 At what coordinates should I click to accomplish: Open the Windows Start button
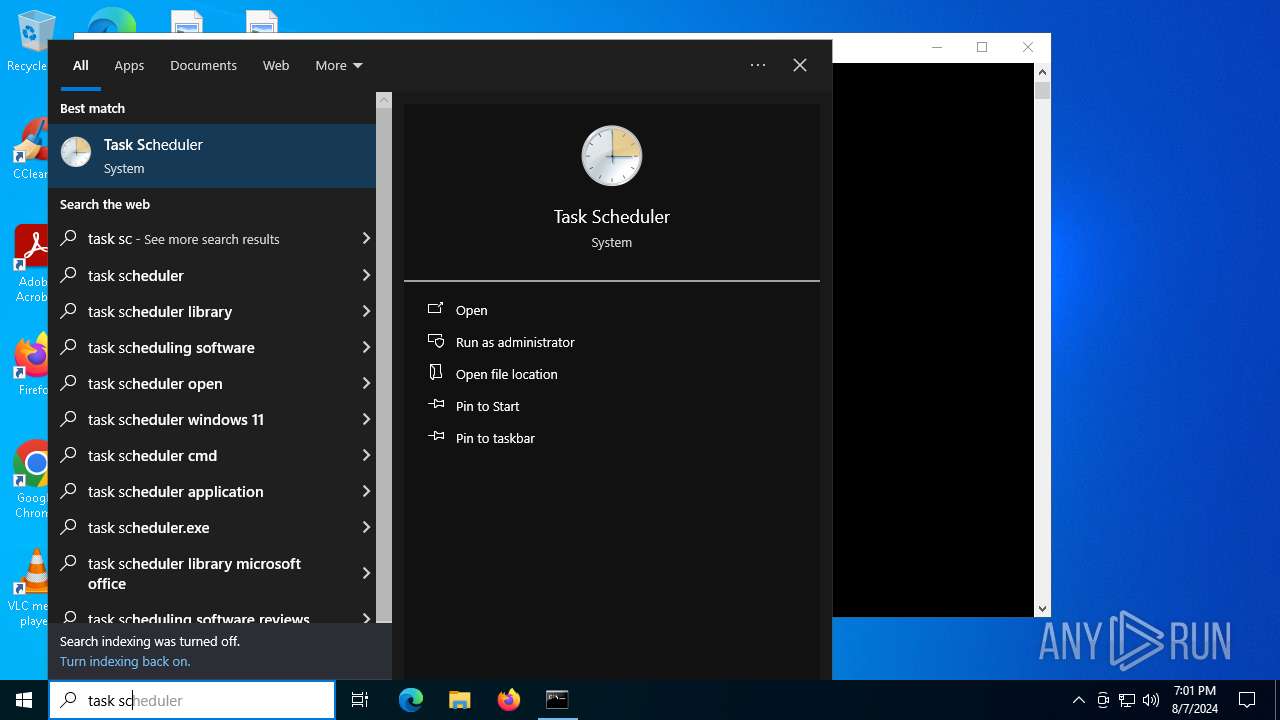click(x=24, y=700)
